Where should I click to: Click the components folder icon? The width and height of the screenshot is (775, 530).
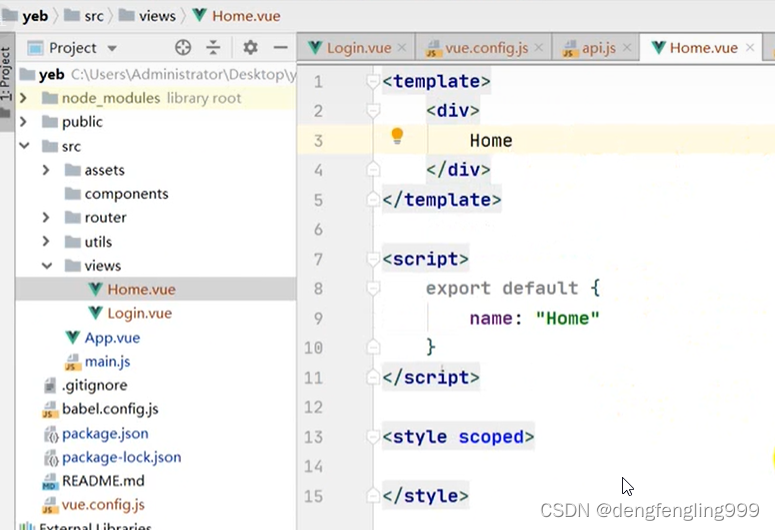pos(73,193)
